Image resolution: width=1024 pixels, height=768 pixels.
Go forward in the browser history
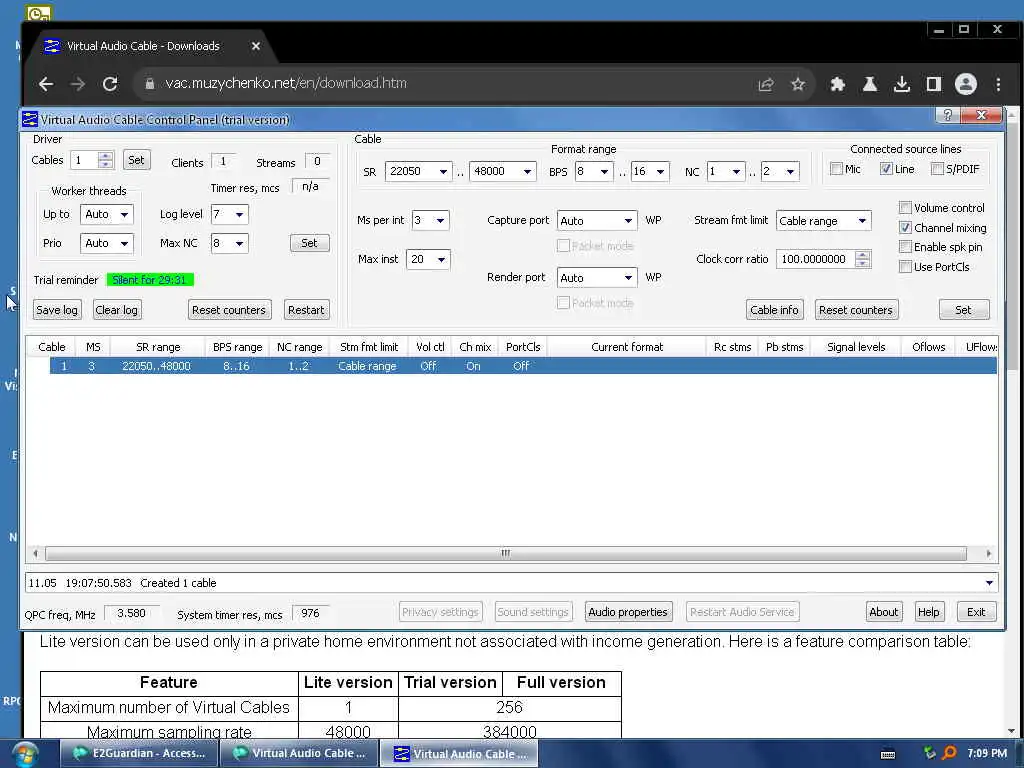[x=78, y=84]
